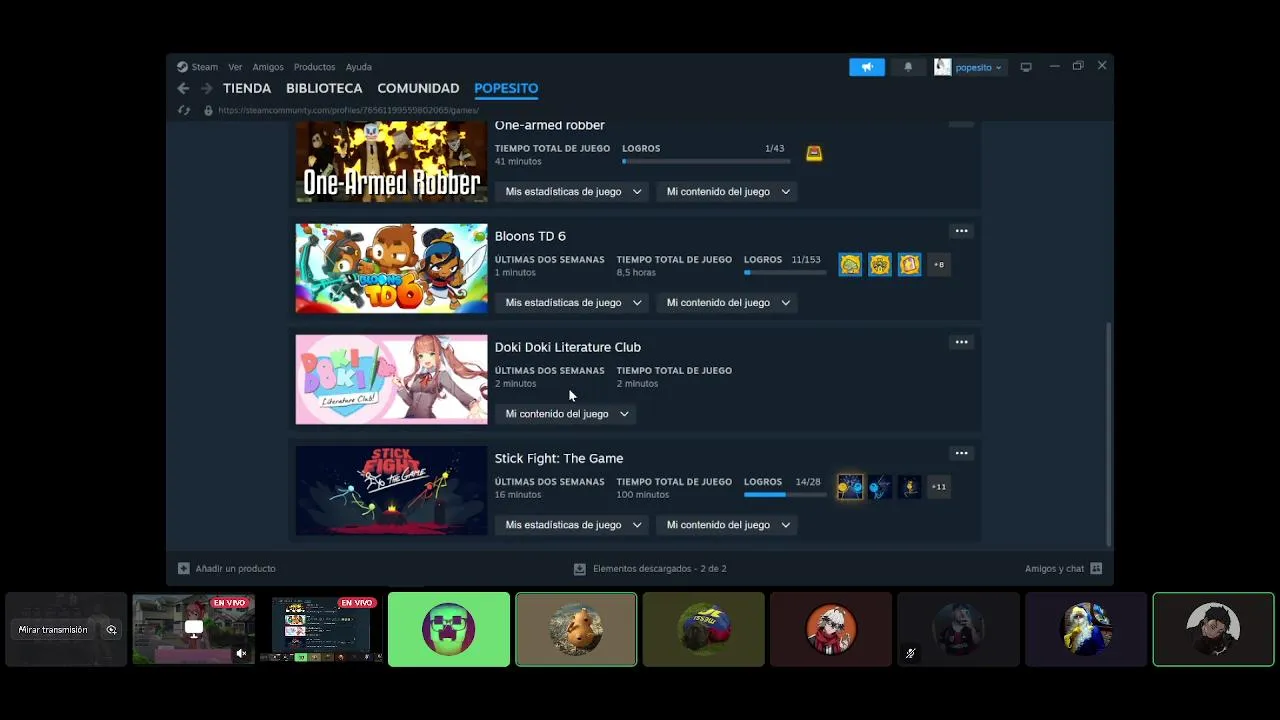
Task: Click the Steam community profile URL
Action: 348,110
